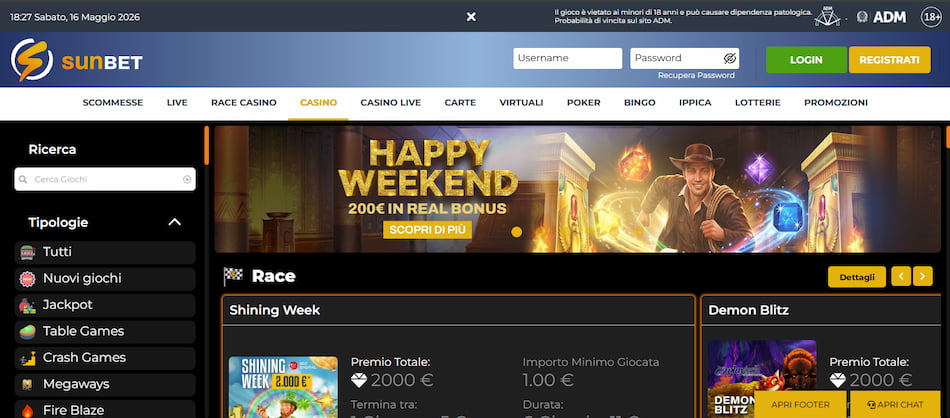The height and width of the screenshot is (418, 950).
Task: Click the Race checkered flag icon
Action: pyautogui.click(x=233, y=276)
